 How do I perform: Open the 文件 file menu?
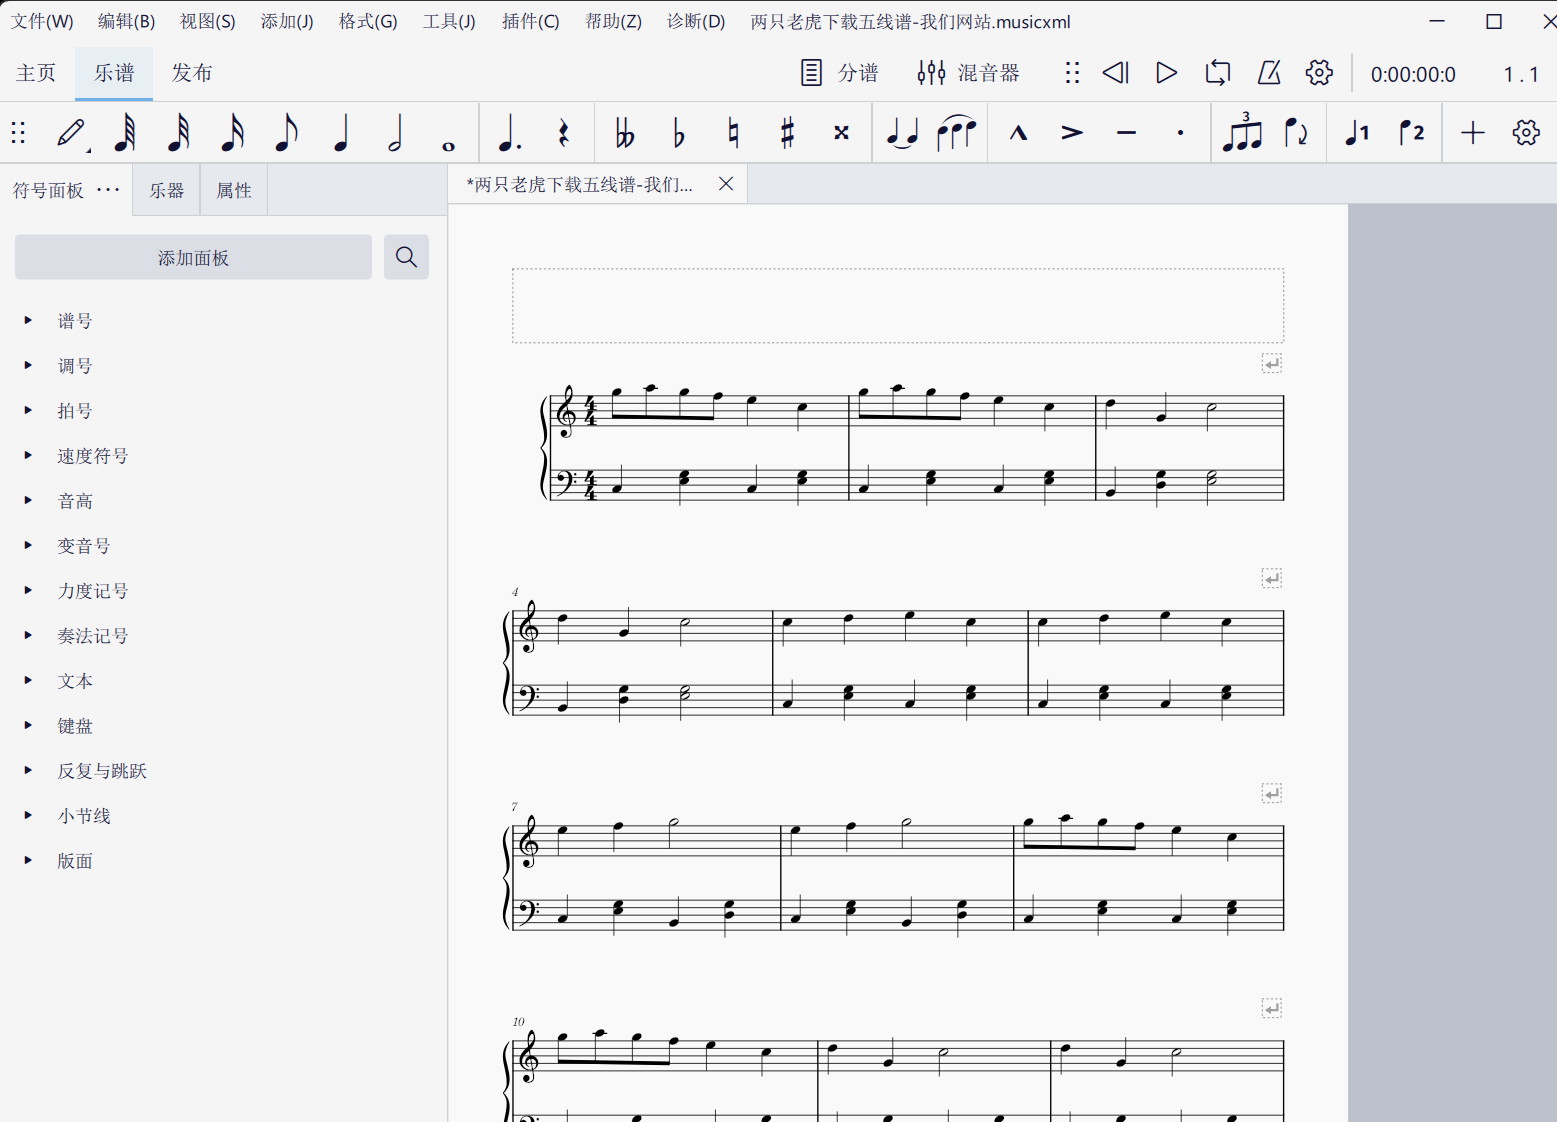click(42, 21)
